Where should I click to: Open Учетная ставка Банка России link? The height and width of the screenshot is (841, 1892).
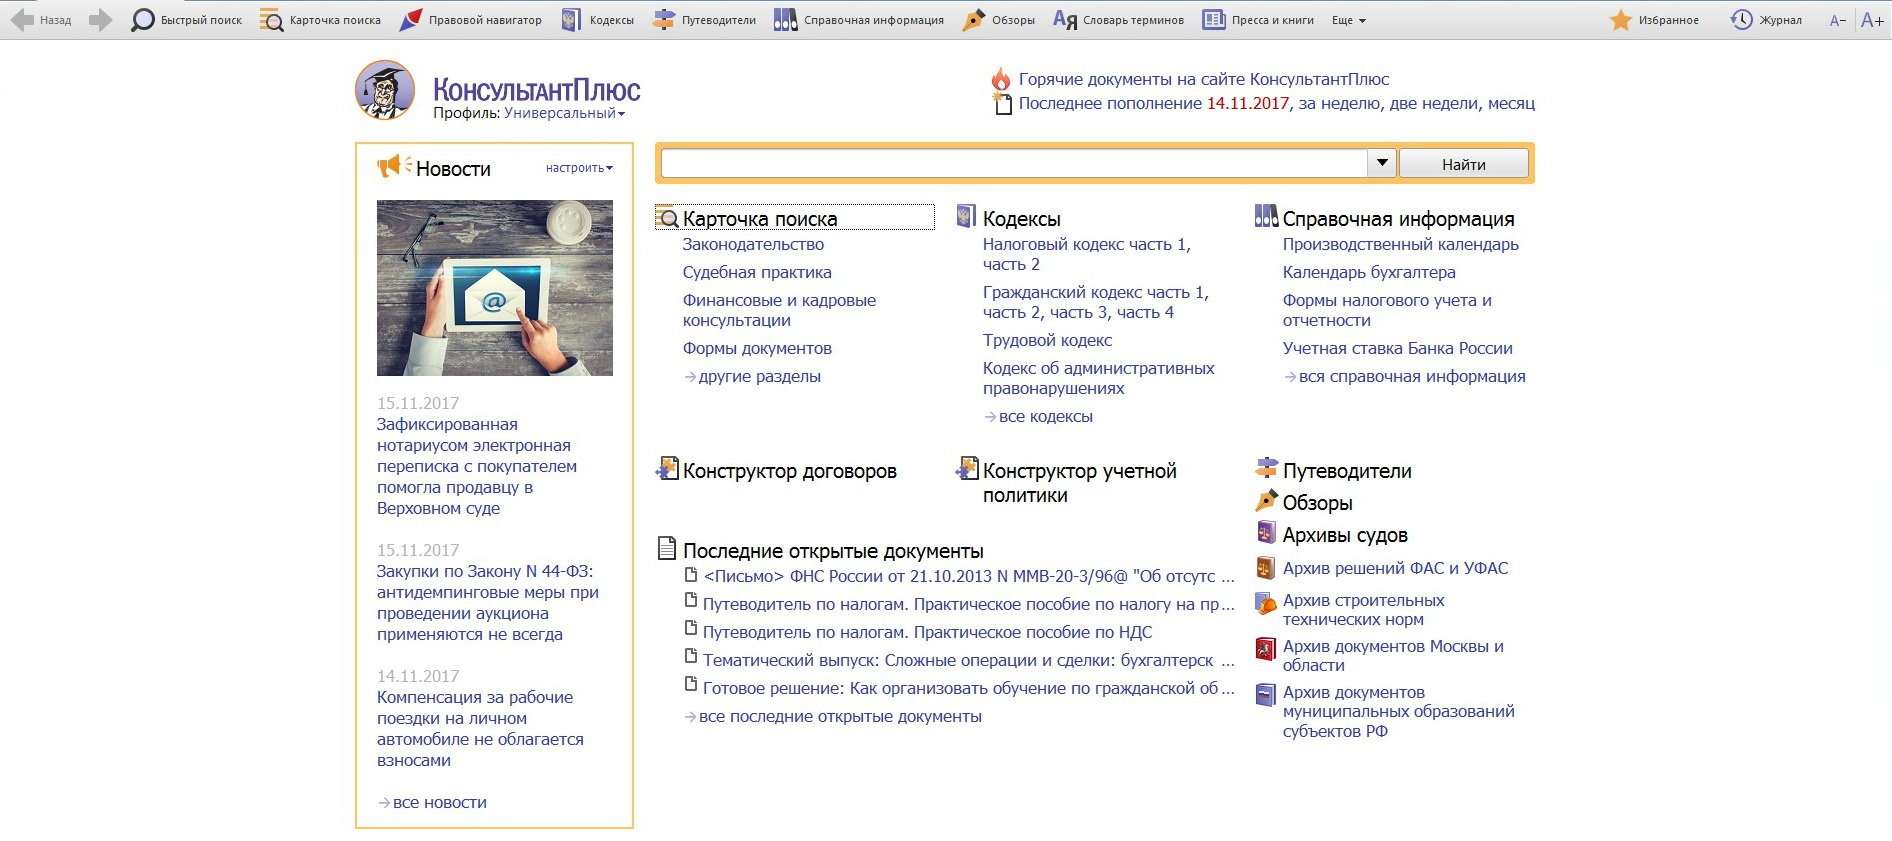(1397, 348)
